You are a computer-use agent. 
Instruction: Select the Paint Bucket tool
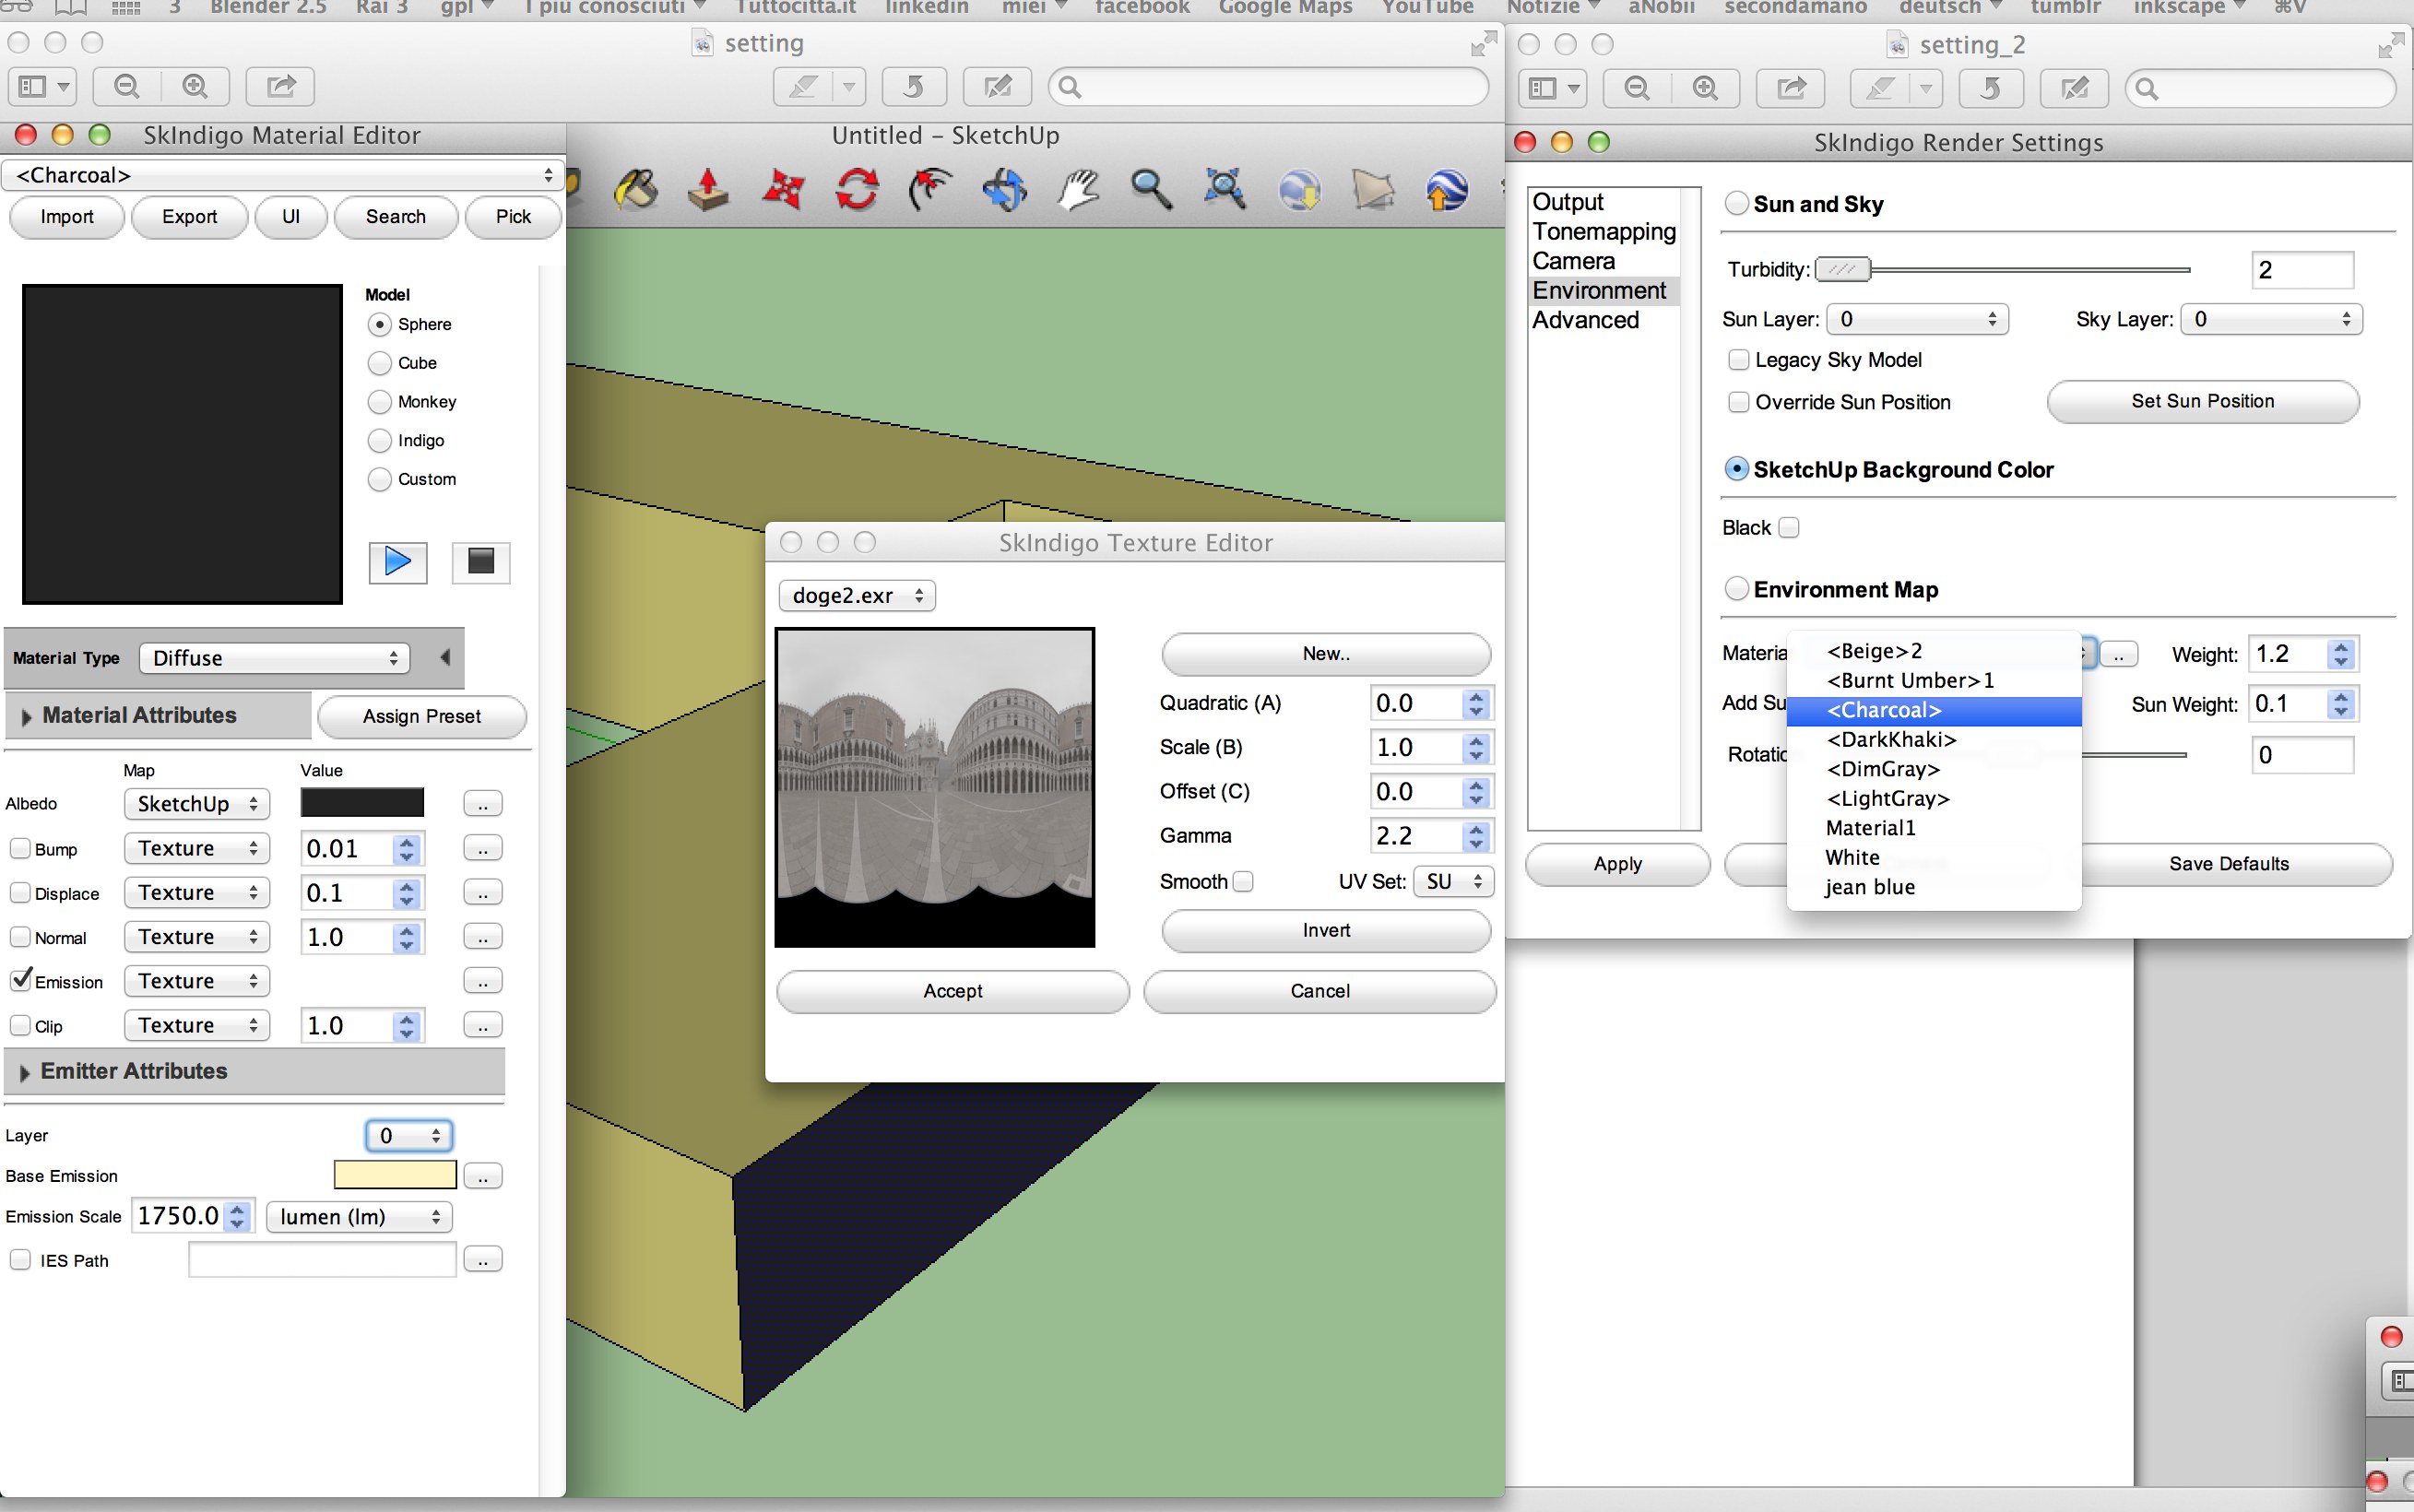(636, 189)
